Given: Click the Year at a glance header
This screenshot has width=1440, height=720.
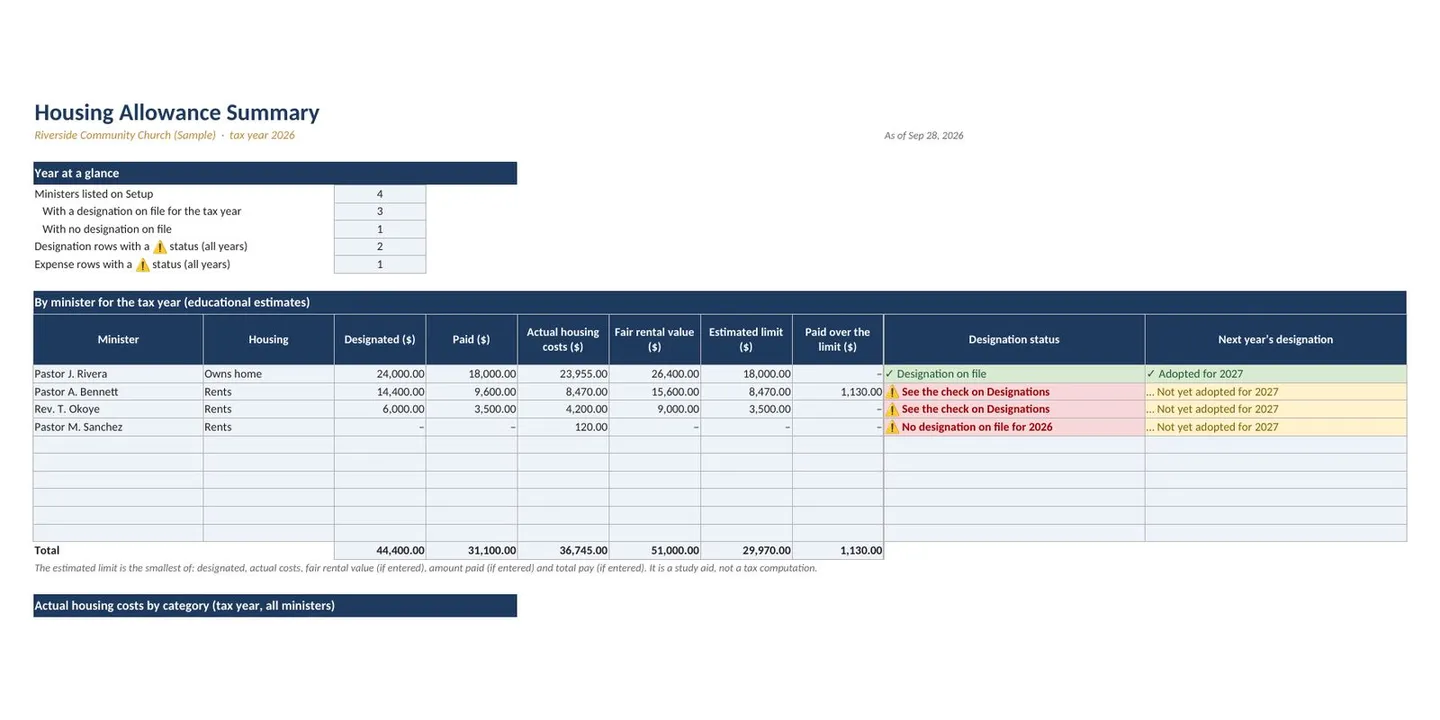Looking at the screenshot, I should (x=275, y=173).
